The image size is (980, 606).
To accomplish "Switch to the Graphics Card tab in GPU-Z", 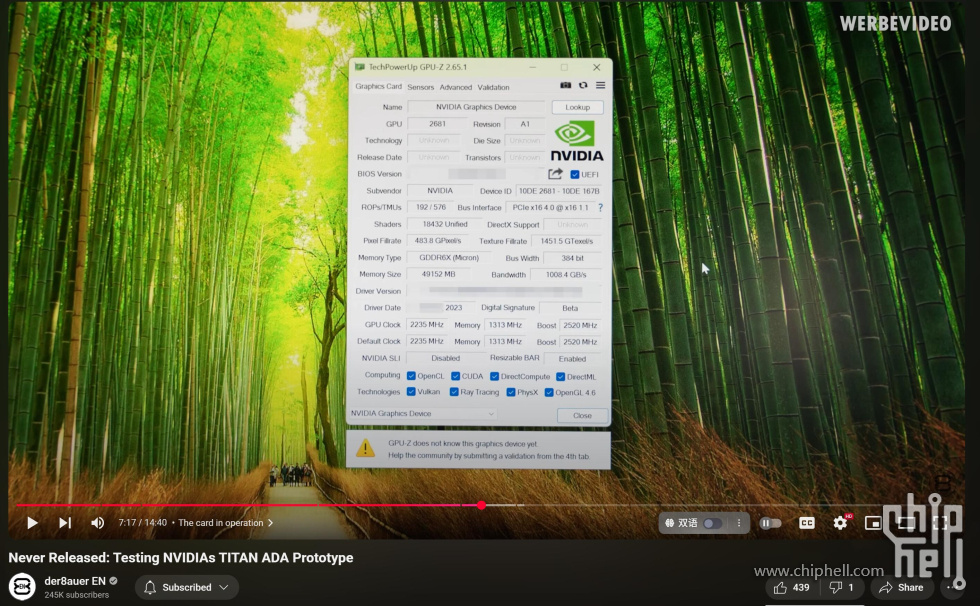I will coord(378,86).
